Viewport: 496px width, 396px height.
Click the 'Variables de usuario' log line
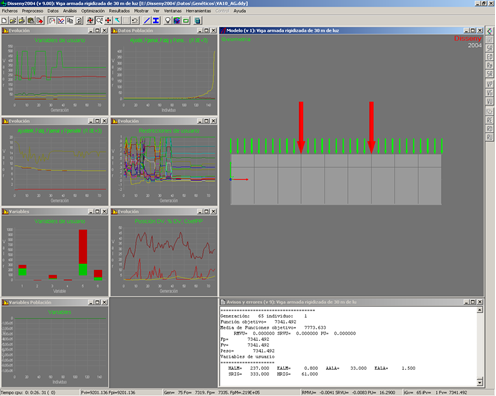click(x=248, y=357)
